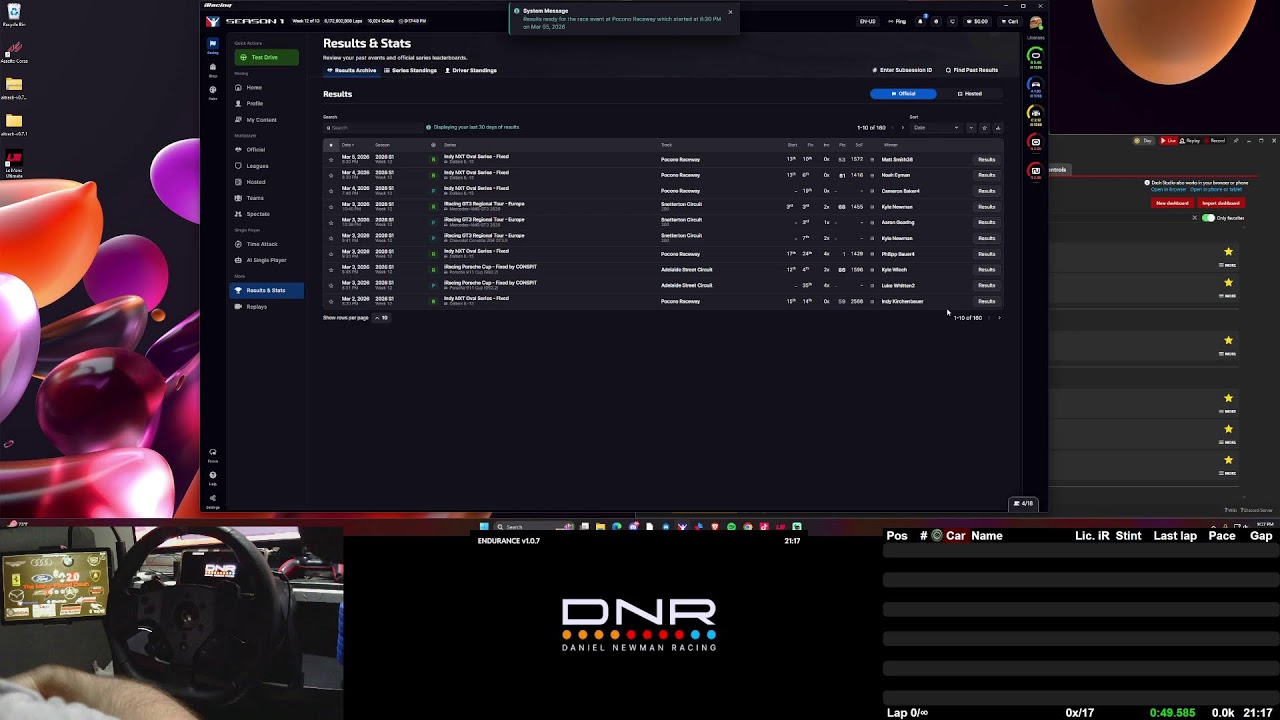This screenshot has height=720, width=1280.
Task: Click New dashboard in Dash Studio window
Action: [1172, 203]
